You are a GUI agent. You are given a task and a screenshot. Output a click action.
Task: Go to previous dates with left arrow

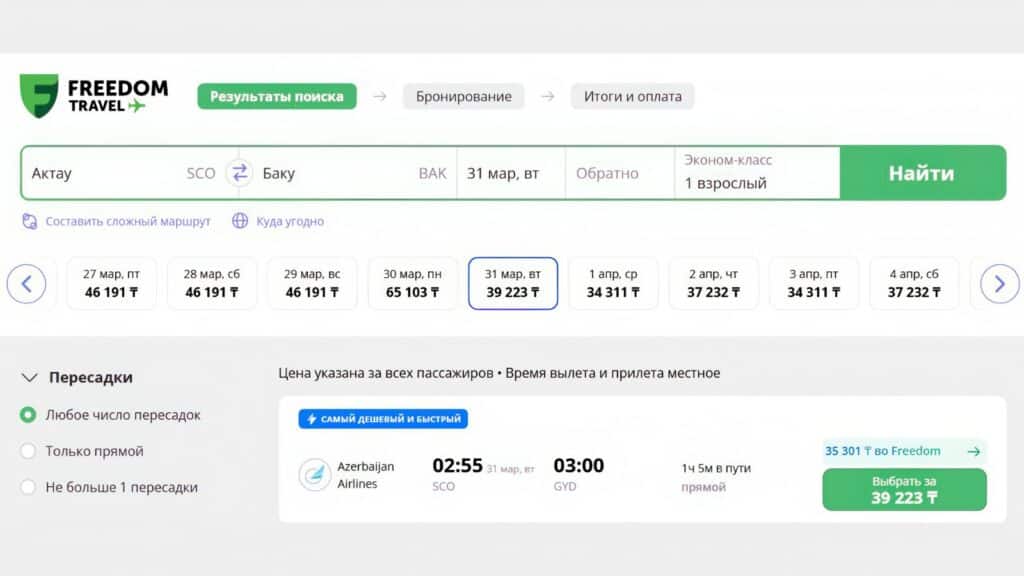(27, 284)
